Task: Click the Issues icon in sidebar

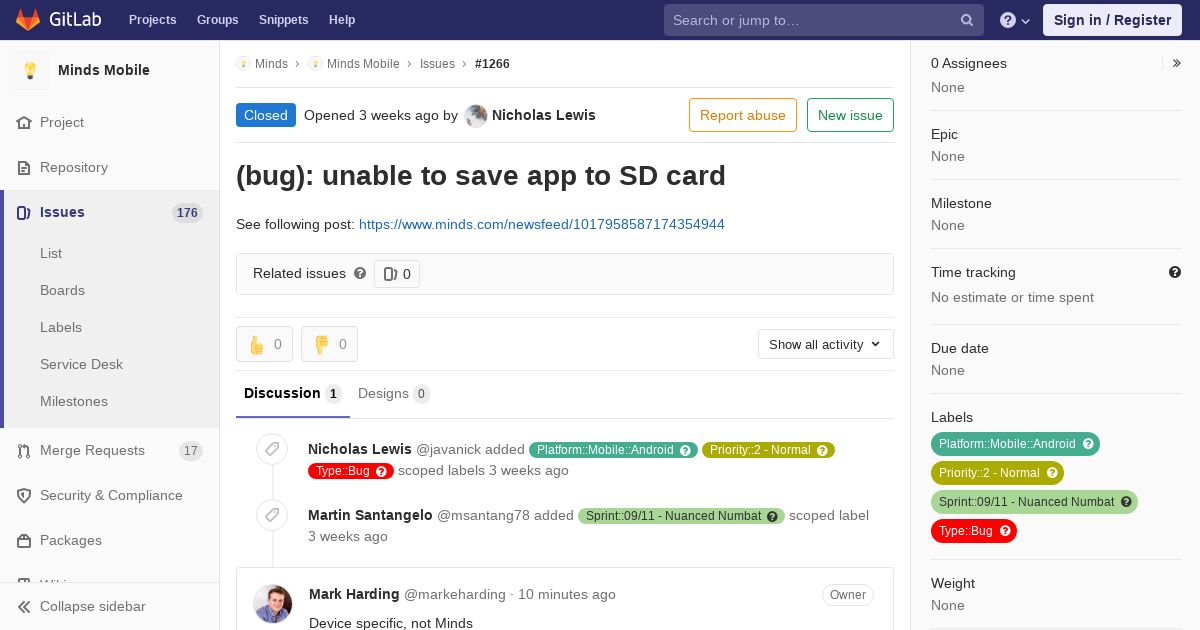Action: coord(24,212)
